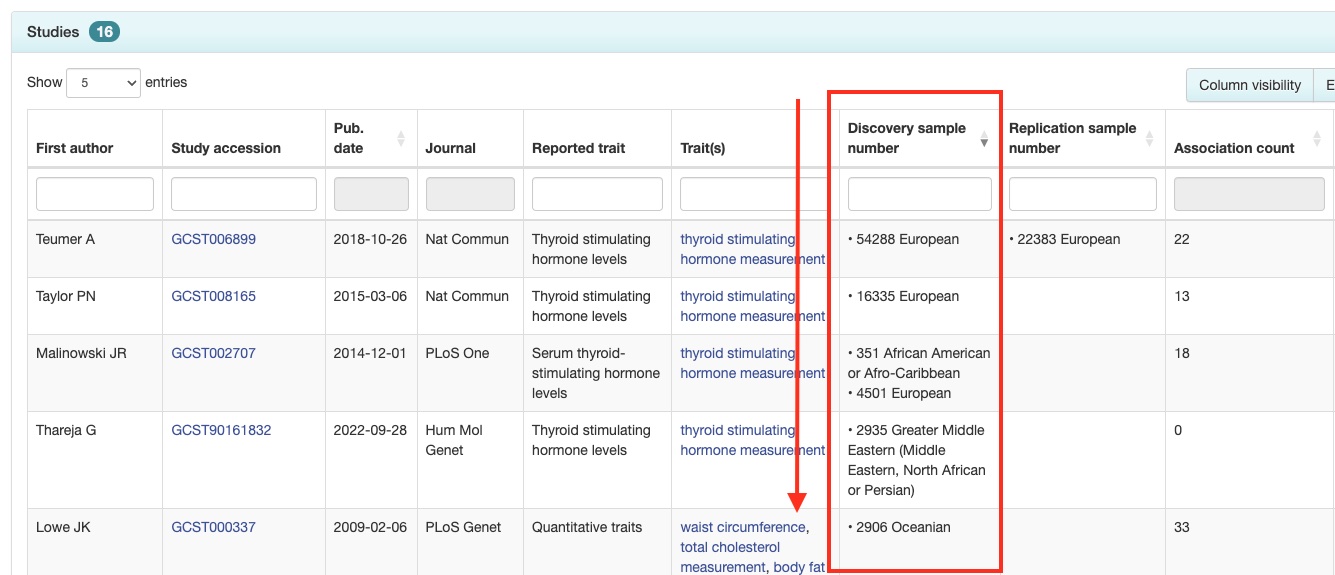Viewport: 1335px width, 575px height.
Task: Open Teumer A's thyroid stimulating hormone trait link
Action: (753, 249)
